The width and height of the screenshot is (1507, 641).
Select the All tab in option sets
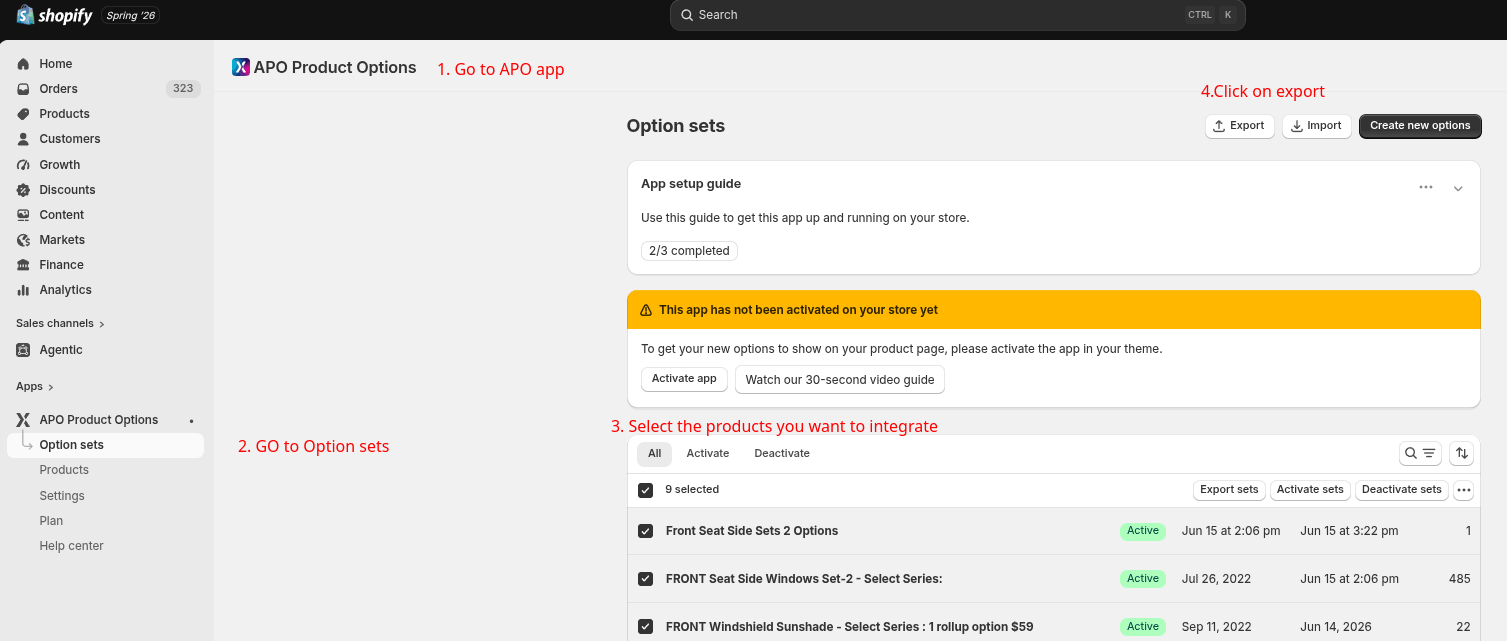[x=655, y=454]
